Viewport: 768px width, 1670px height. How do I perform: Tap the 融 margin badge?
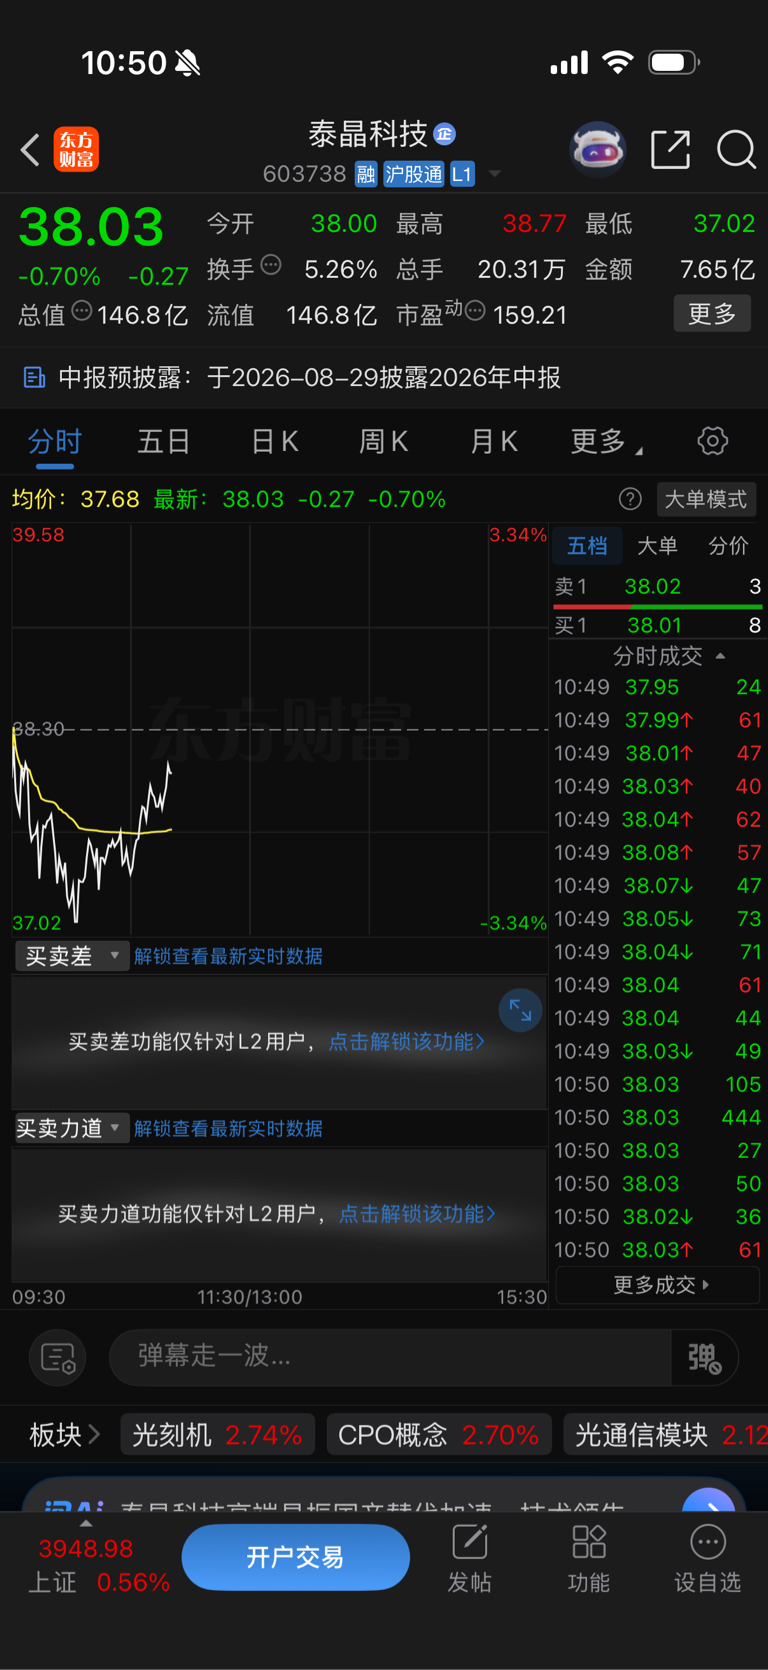366,174
